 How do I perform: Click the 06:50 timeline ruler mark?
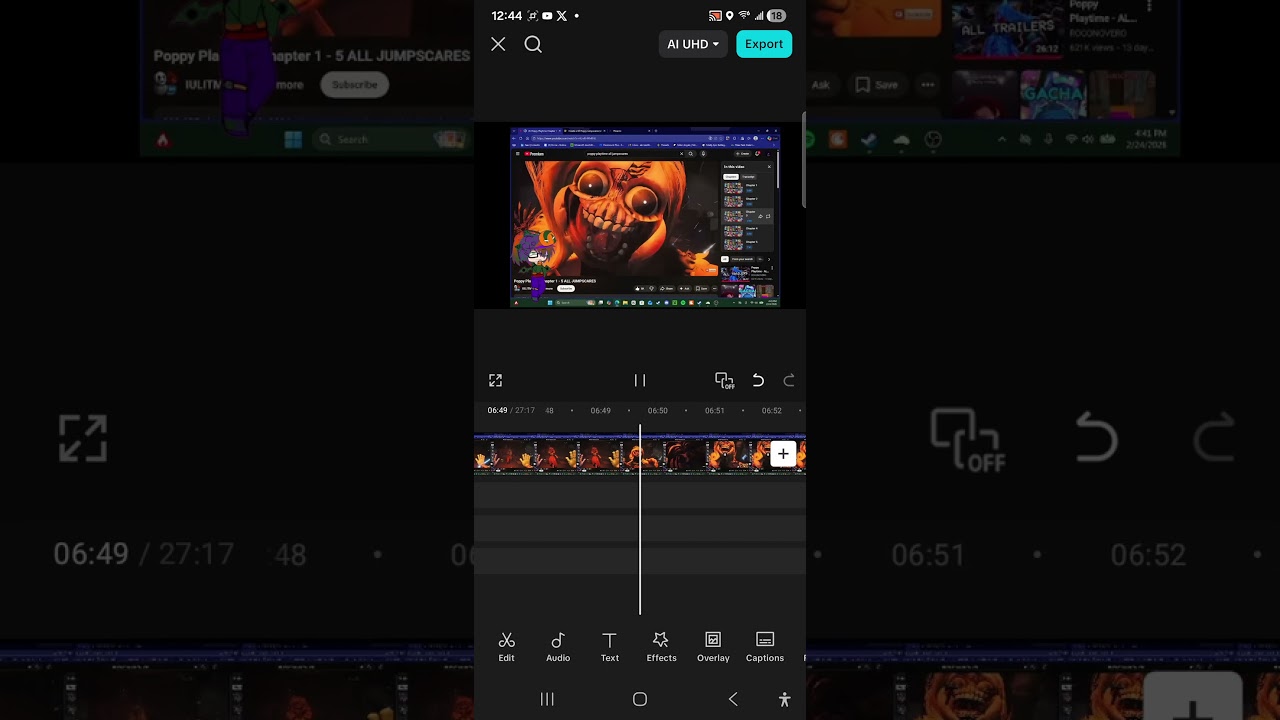tap(657, 410)
